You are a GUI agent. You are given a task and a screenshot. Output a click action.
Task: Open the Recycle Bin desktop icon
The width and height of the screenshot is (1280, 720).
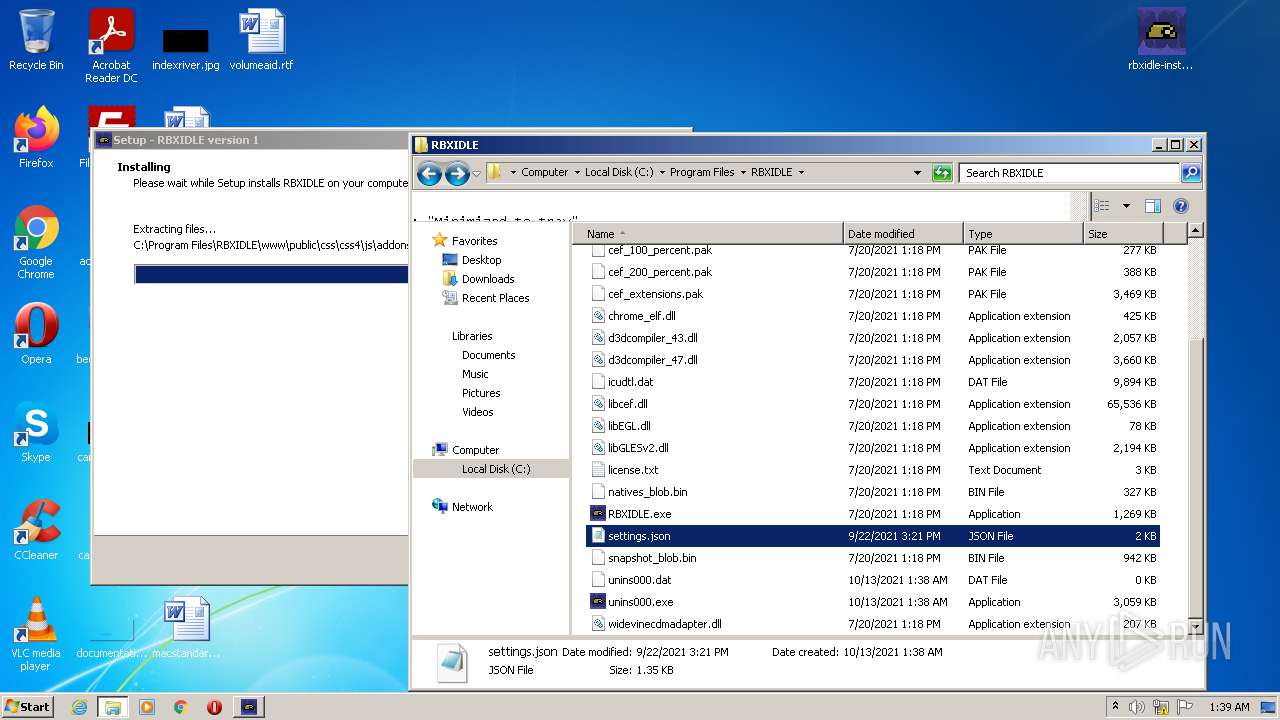point(36,40)
